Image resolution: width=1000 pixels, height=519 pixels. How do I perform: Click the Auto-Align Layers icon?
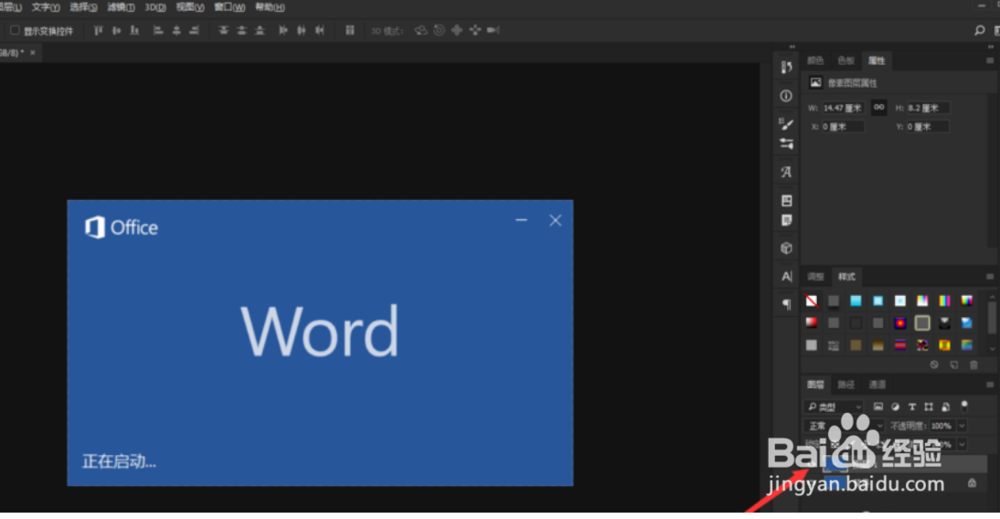(x=349, y=30)
